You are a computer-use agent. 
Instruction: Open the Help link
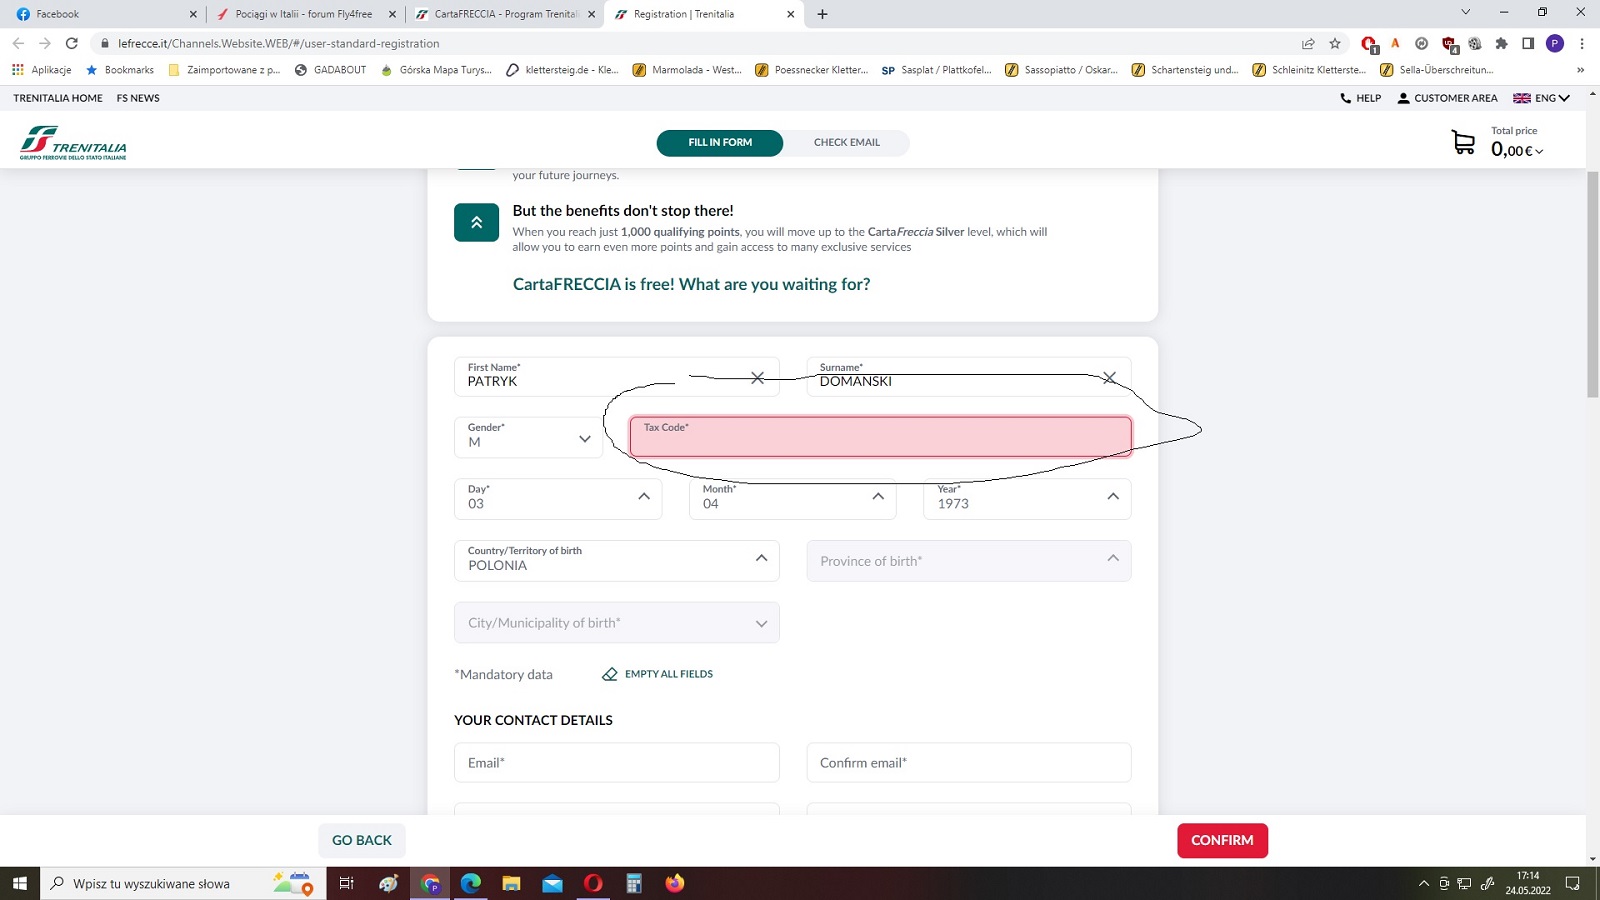pyautogui.click(x=1361, y=98)
